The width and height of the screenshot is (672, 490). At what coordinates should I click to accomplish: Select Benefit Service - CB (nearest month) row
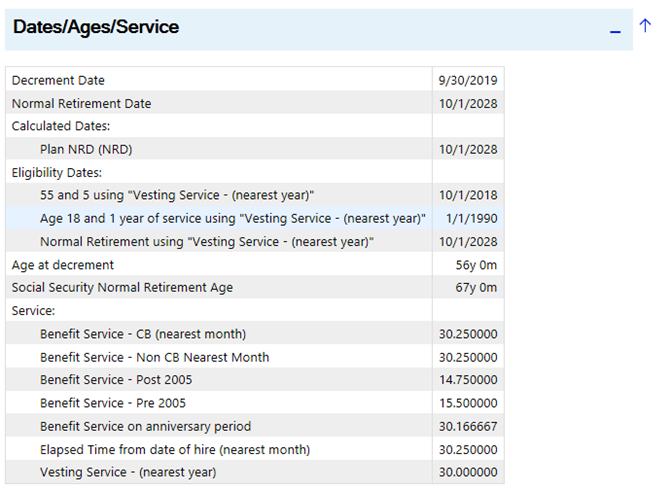click(255, 334)
